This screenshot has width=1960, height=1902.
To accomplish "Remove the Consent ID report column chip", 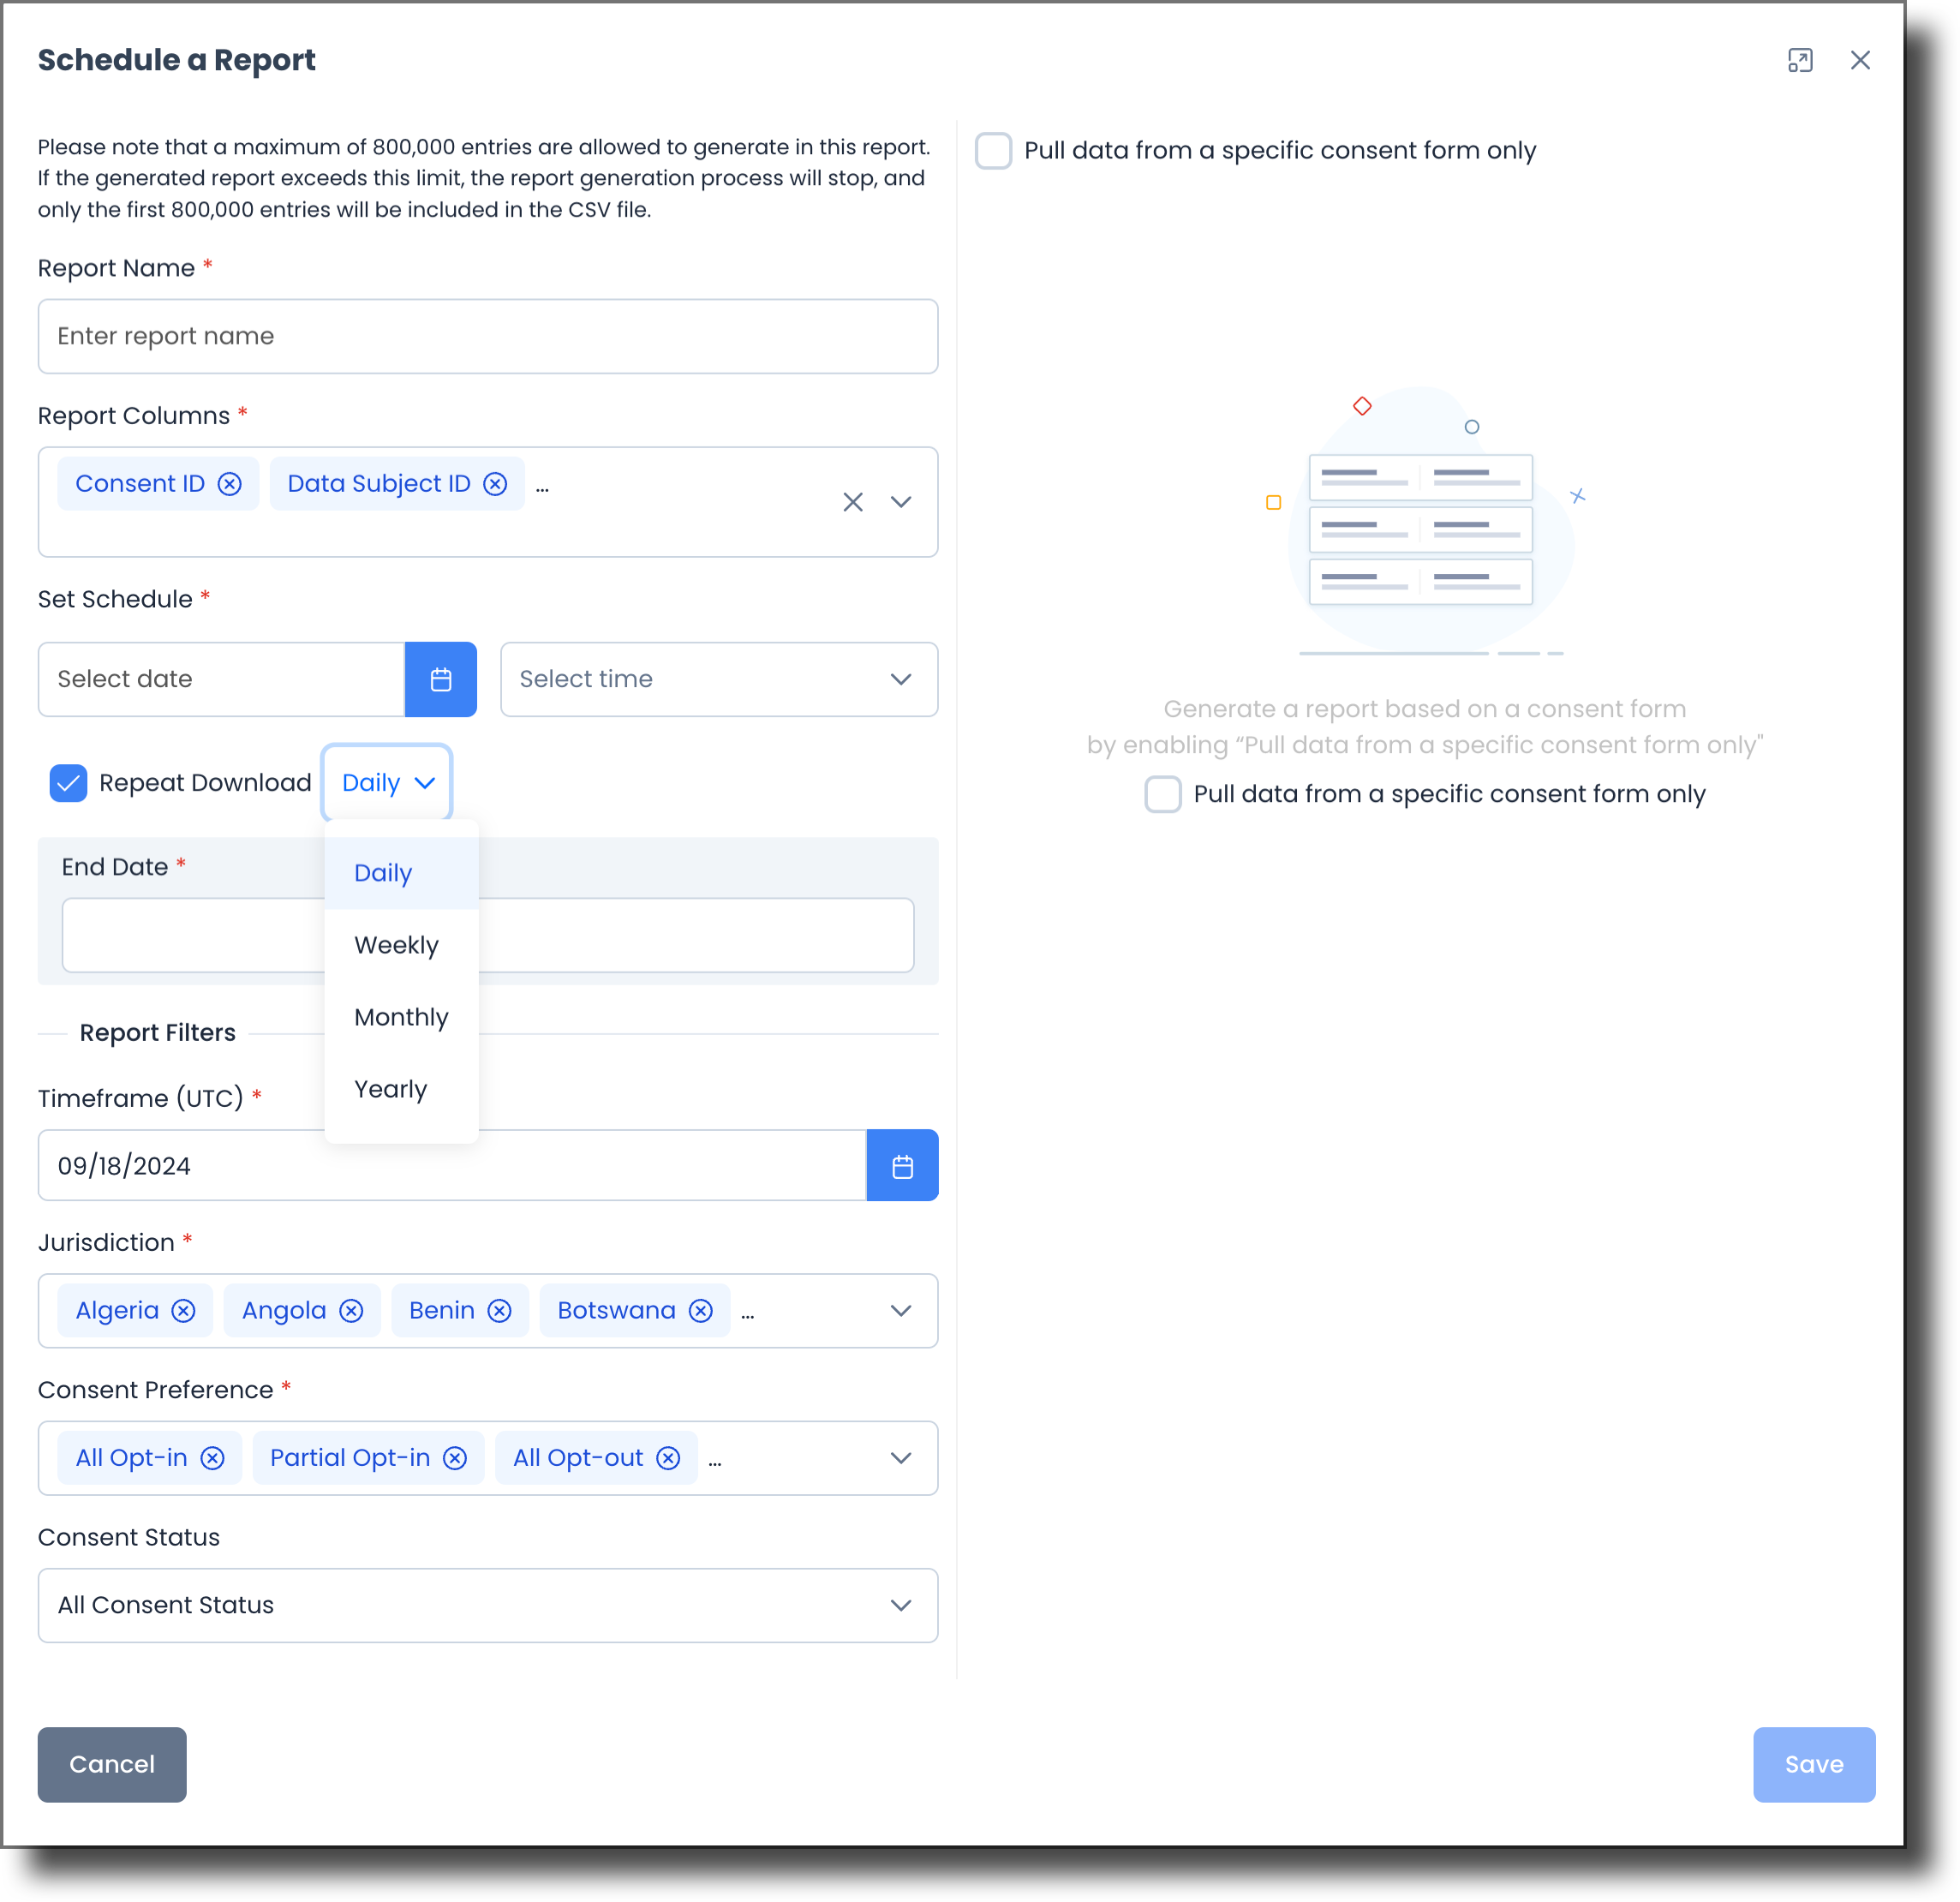I will point(231,483).
